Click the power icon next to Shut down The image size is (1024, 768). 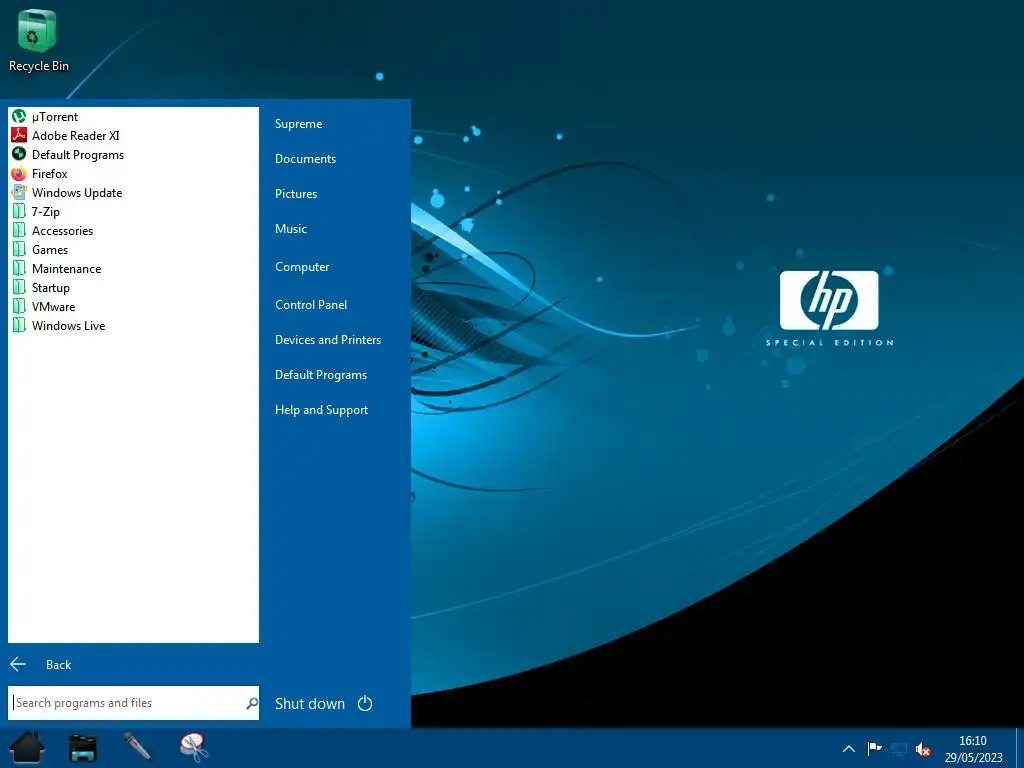coord(365,703)
